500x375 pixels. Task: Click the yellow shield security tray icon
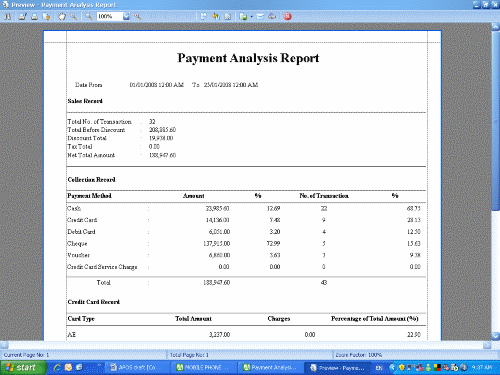tap(402, 368)
